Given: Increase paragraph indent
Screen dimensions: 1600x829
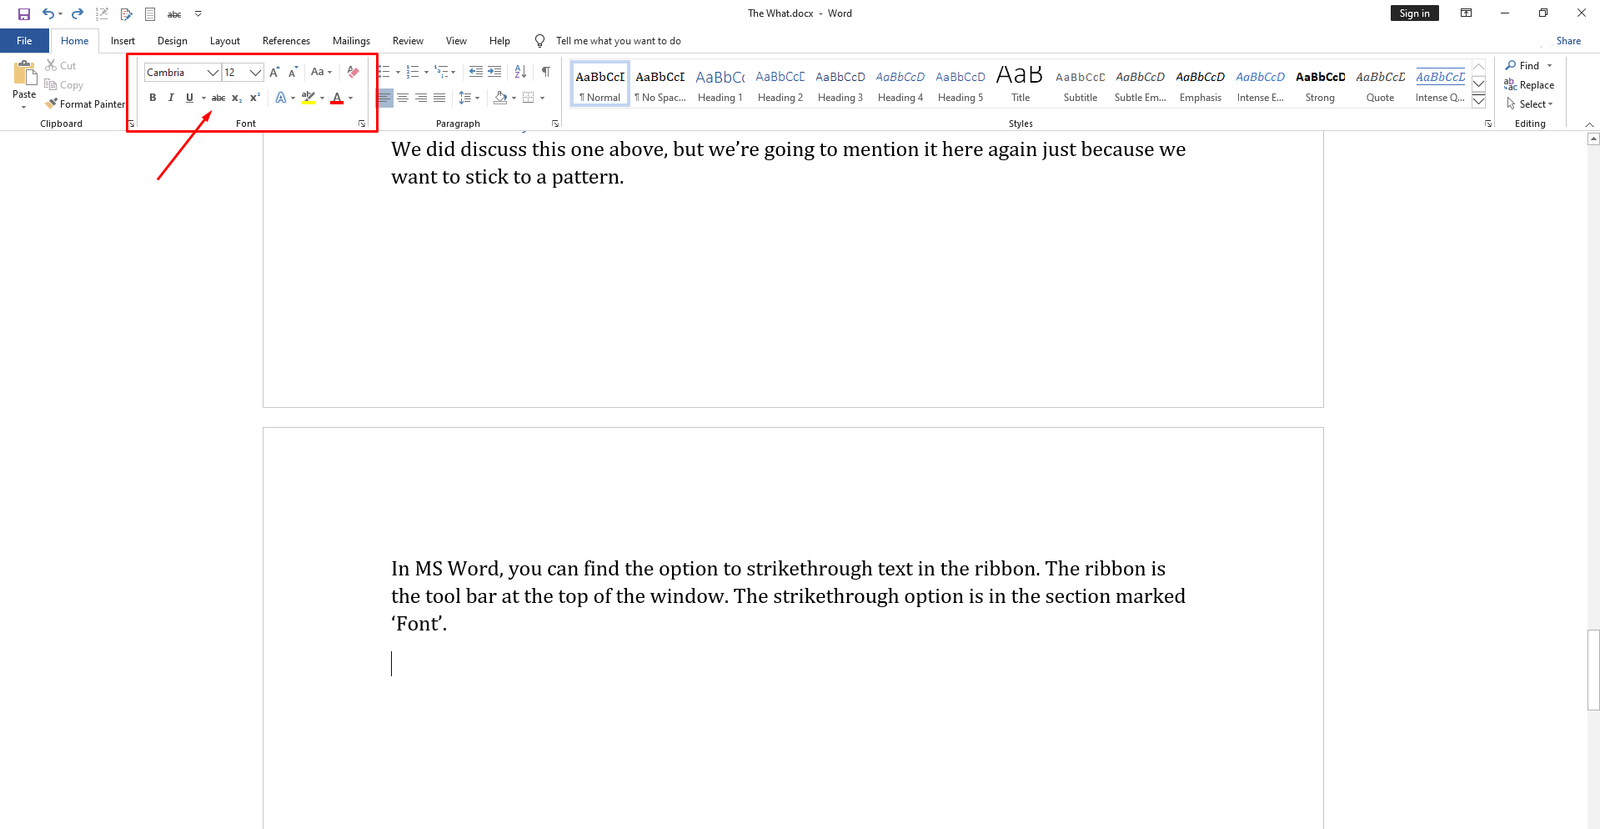Looking at the screenshot, I should click(494, 72).
